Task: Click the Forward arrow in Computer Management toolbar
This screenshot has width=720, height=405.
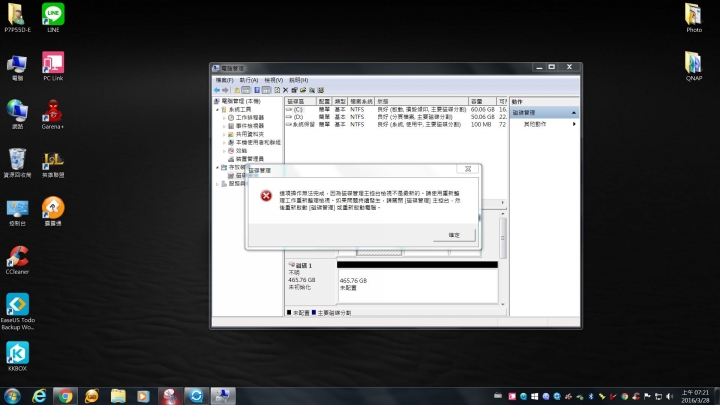Action: [225, 90]
